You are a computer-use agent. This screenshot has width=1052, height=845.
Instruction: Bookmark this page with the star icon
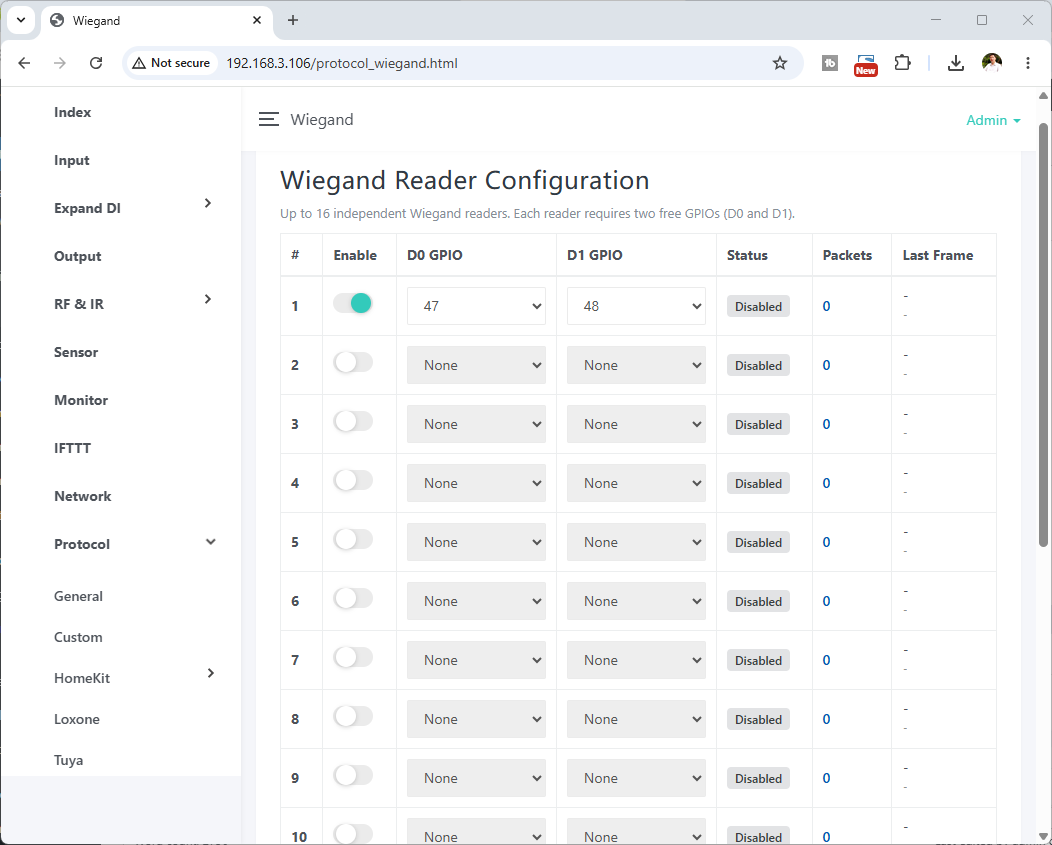(x=779, y=63)
